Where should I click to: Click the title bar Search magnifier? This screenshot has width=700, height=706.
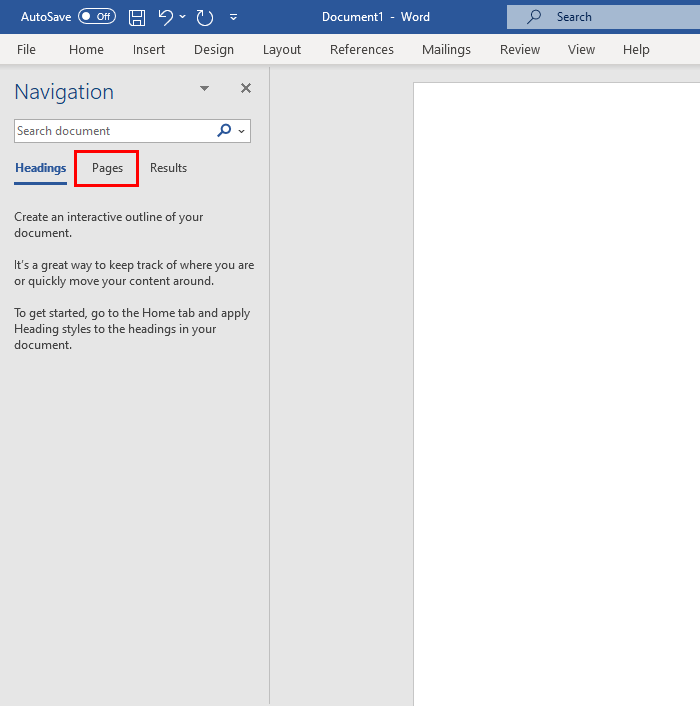point(534,17)
